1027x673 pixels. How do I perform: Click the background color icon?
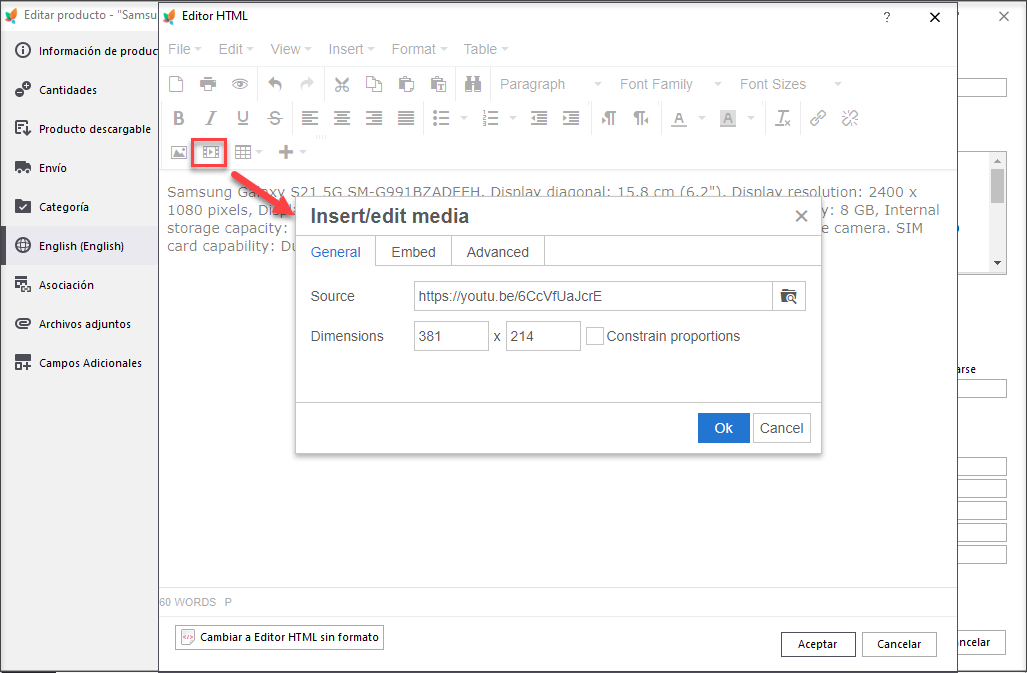(728, 118)
